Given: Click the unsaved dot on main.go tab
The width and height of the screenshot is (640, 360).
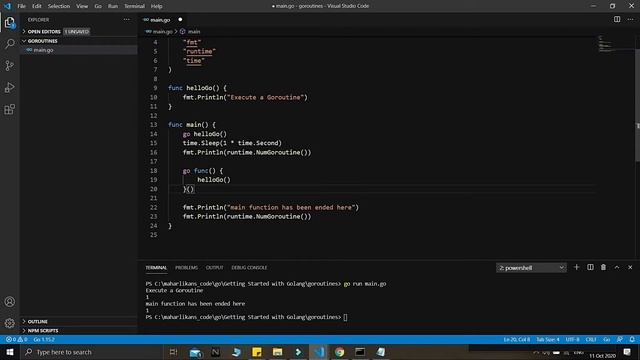Looking at the screenshot, I should 180,20.
